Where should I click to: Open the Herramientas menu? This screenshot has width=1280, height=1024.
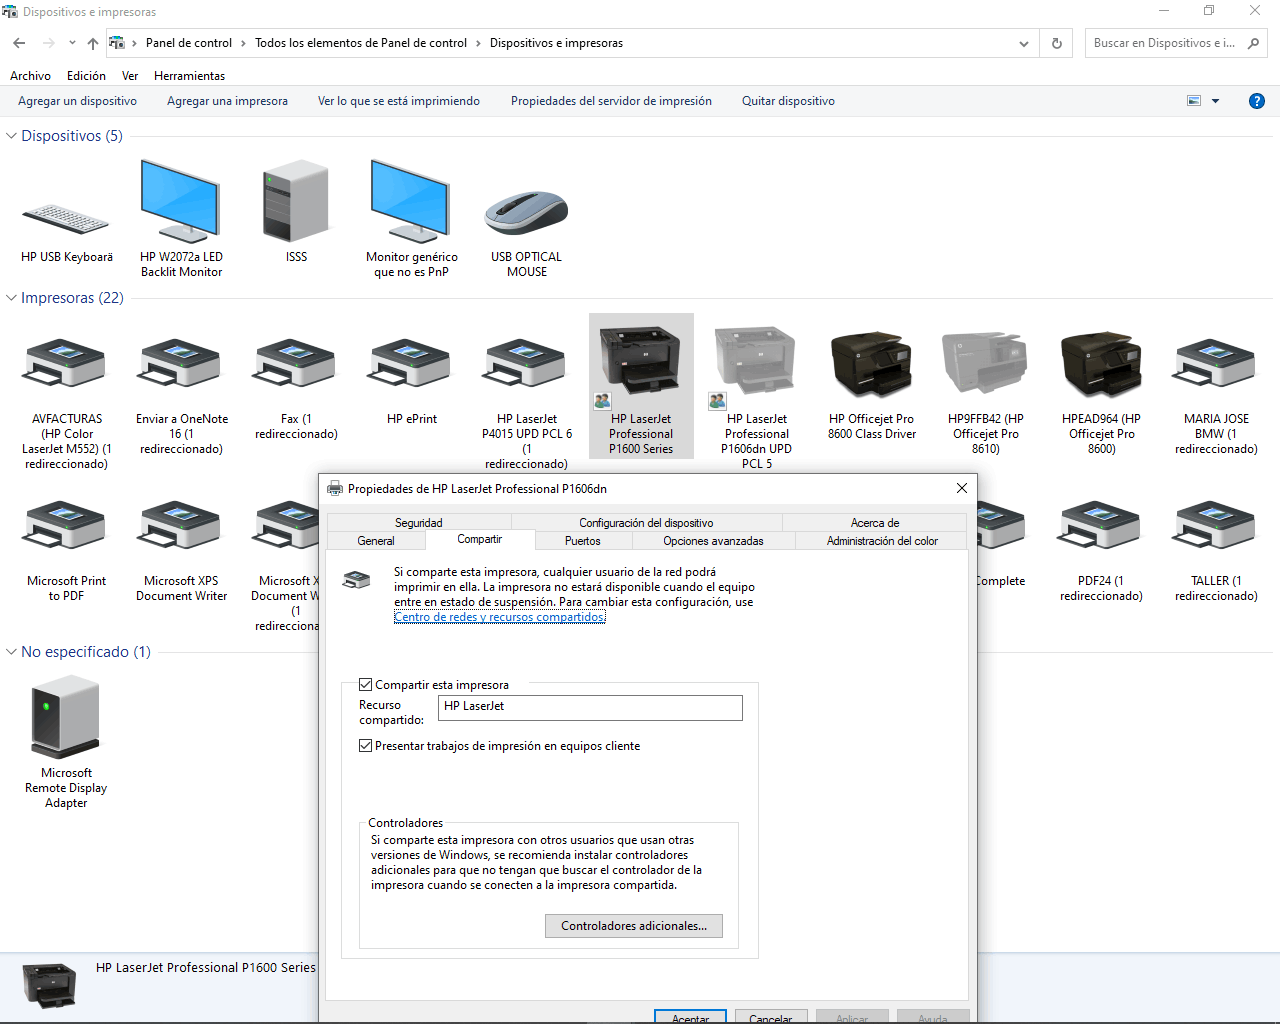tap(189, 76)
